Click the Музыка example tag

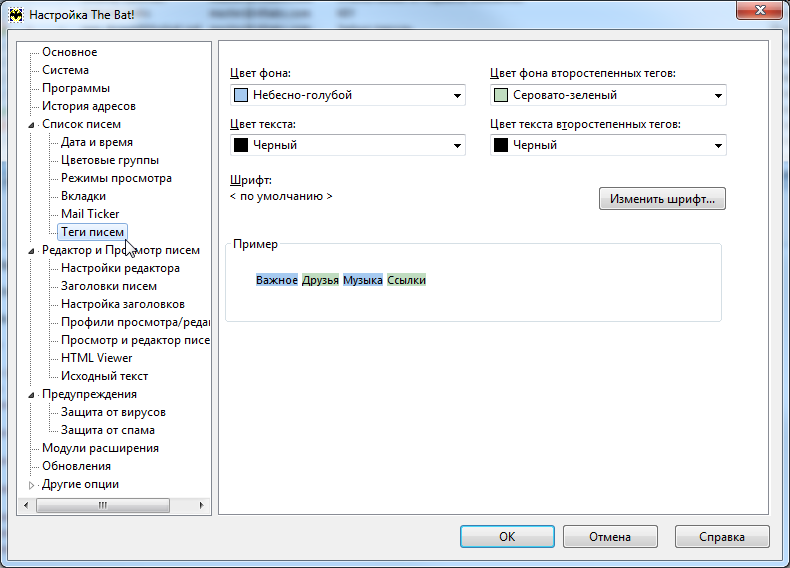point(363,280)
